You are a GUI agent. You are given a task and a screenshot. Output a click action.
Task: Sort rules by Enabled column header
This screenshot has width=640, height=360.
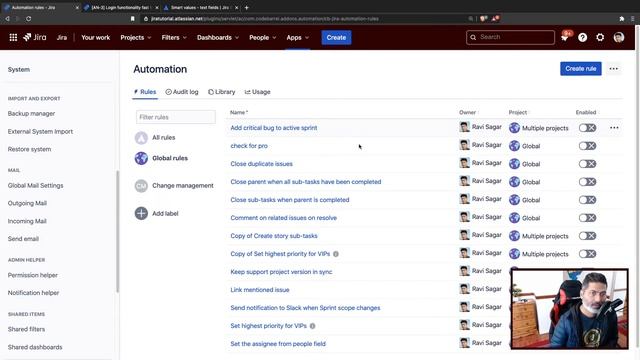587,112
